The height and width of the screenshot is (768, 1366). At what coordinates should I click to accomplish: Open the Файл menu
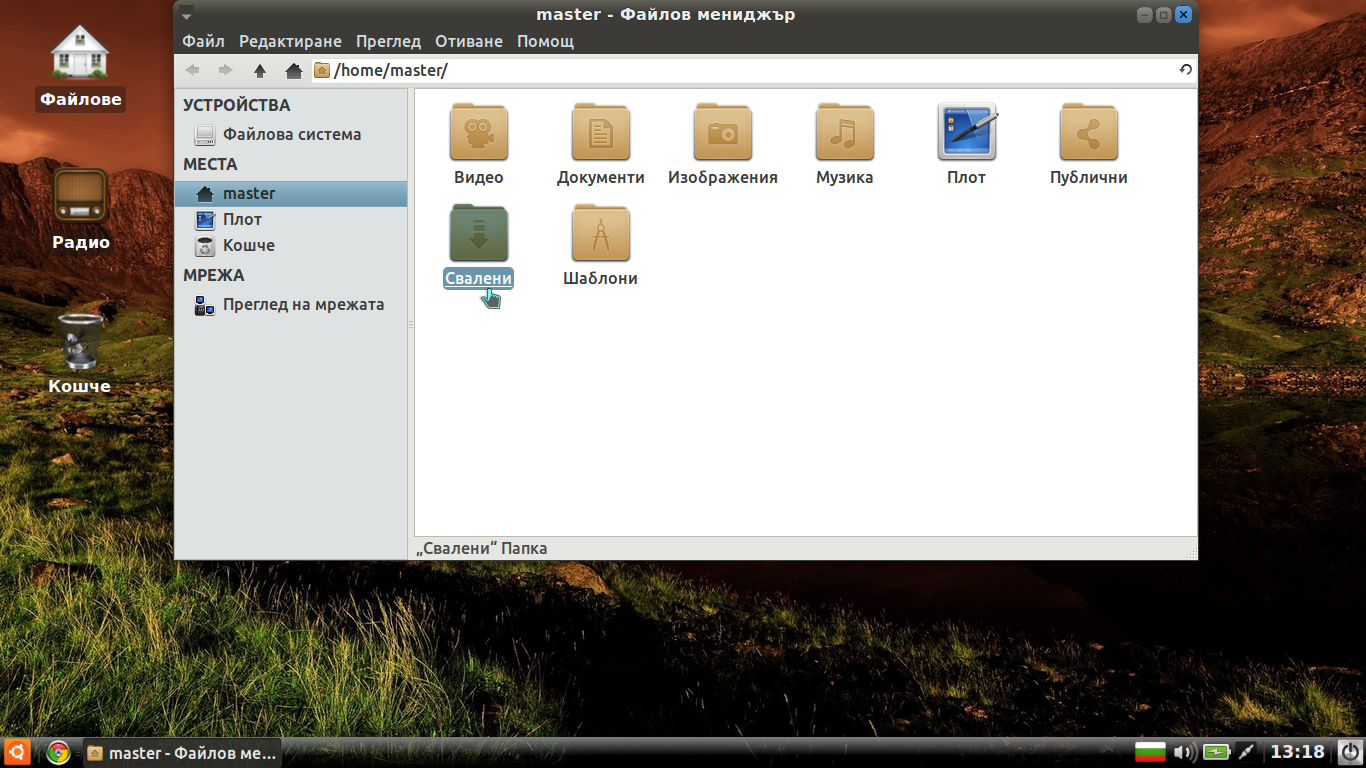pos(203,42)
